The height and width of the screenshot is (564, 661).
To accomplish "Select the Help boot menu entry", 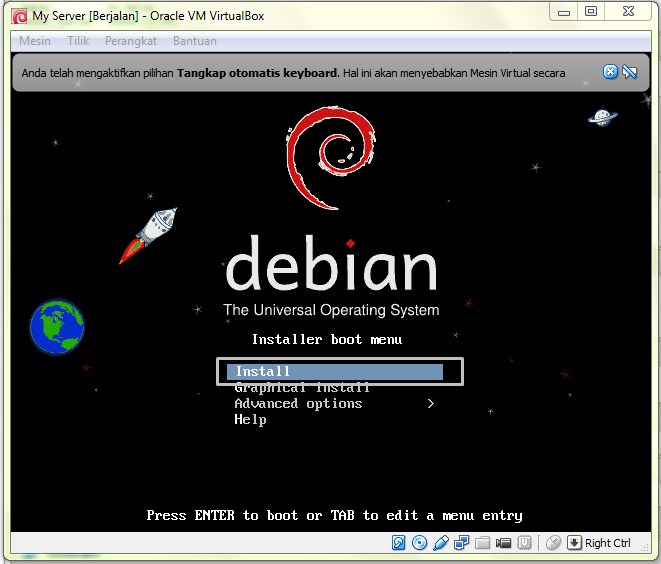I will pyautogui.click(x=250, y=419).
